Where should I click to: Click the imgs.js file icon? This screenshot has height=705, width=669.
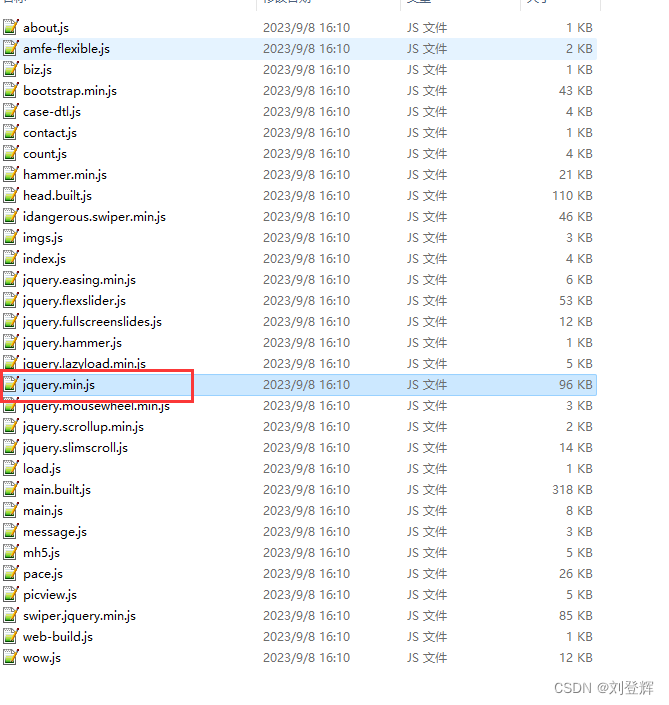[x=11, y=237]
